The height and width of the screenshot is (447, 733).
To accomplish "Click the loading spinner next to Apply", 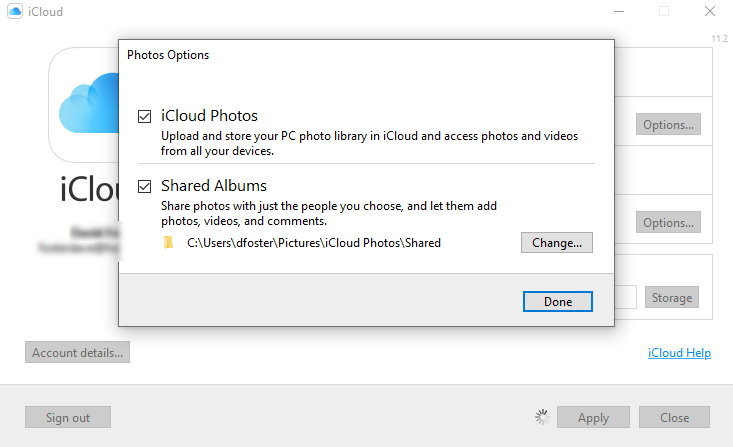I will point(543,417).
